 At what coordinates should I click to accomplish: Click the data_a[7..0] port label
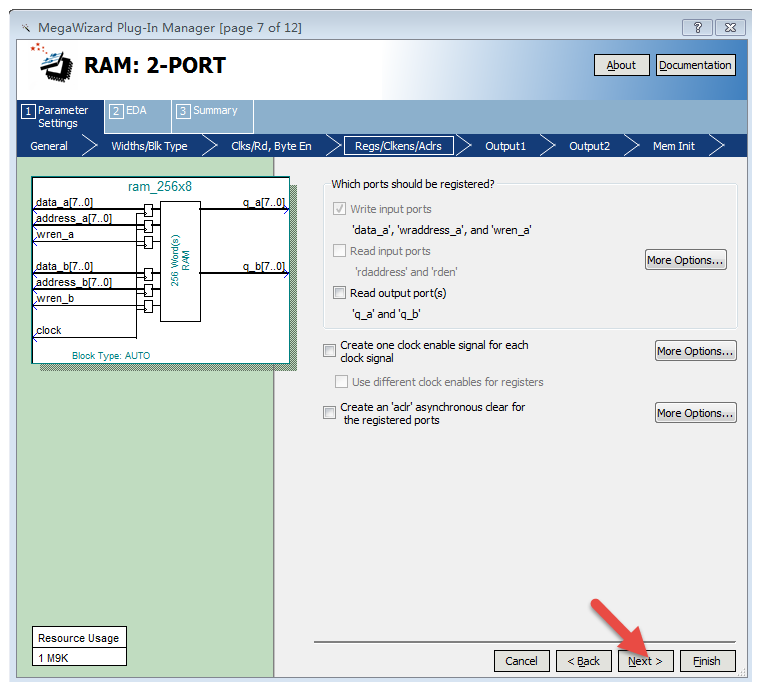click(64, 202)
